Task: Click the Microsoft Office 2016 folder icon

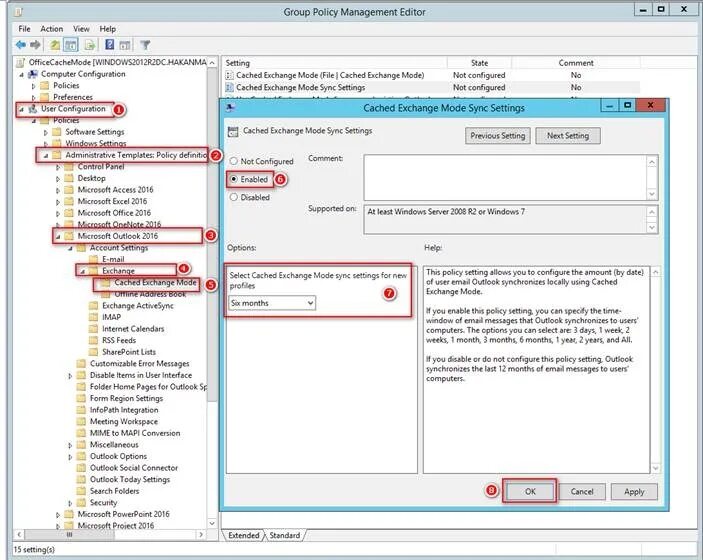Action: tap(69, 213)
